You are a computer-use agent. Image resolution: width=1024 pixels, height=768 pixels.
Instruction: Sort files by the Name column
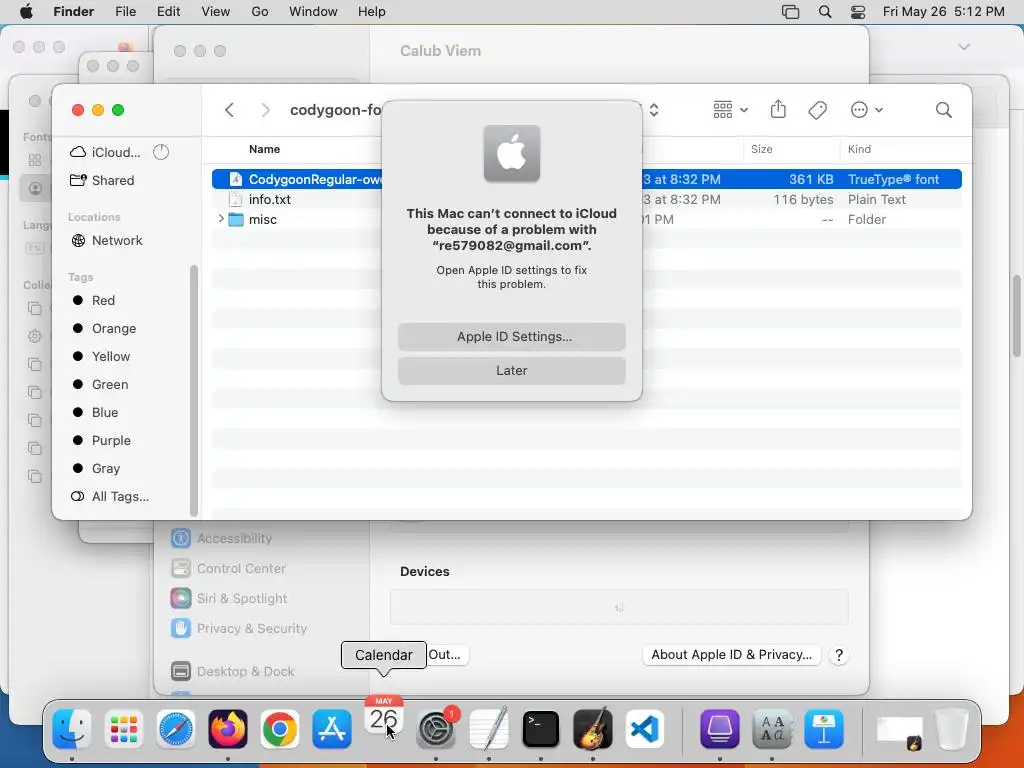point(264,149)
